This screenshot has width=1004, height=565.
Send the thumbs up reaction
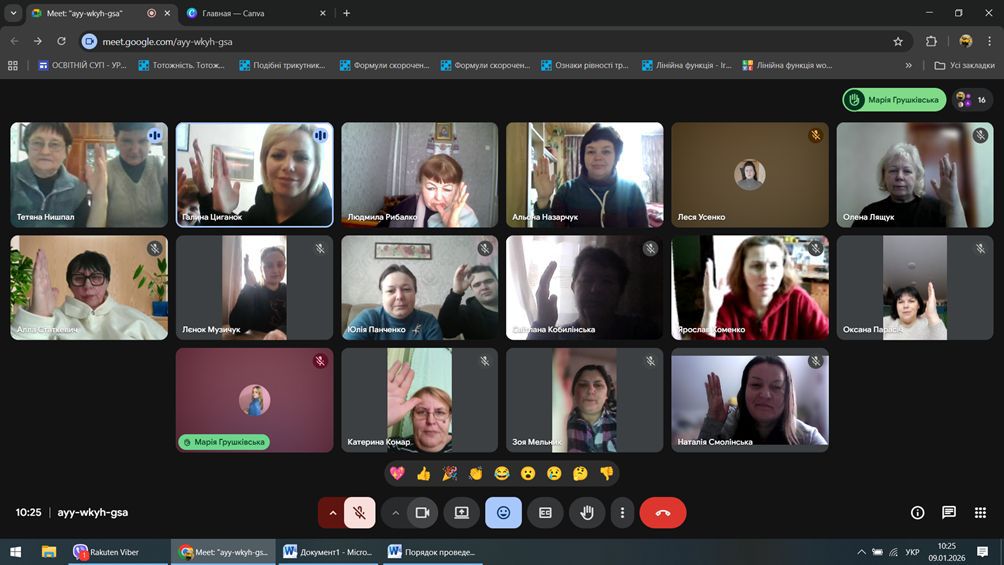(x=423, y=474)
